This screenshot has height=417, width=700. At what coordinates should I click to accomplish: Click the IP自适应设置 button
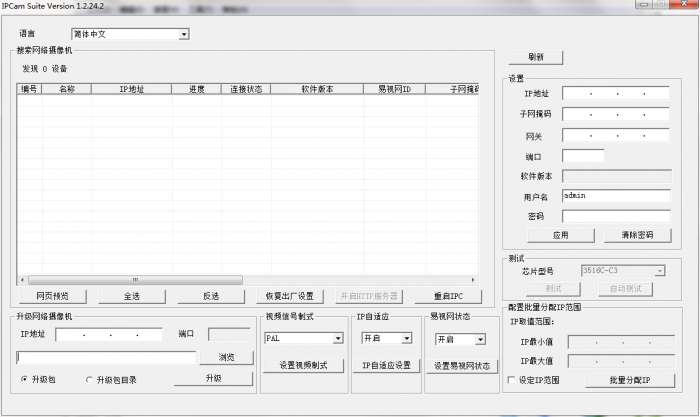coord(386,365)
